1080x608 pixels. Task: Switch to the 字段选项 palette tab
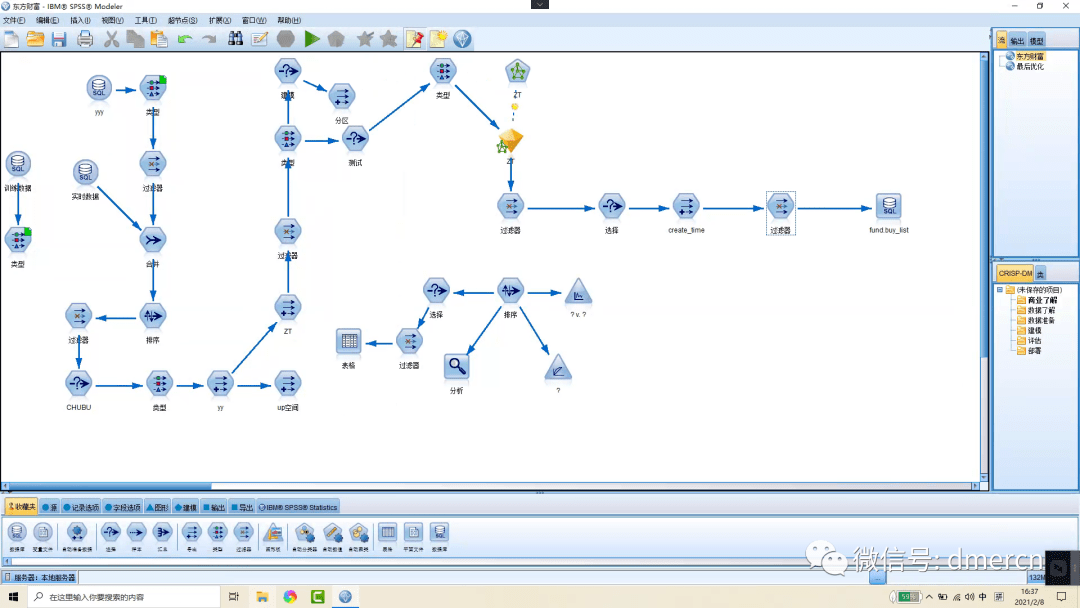click(123, 507)
